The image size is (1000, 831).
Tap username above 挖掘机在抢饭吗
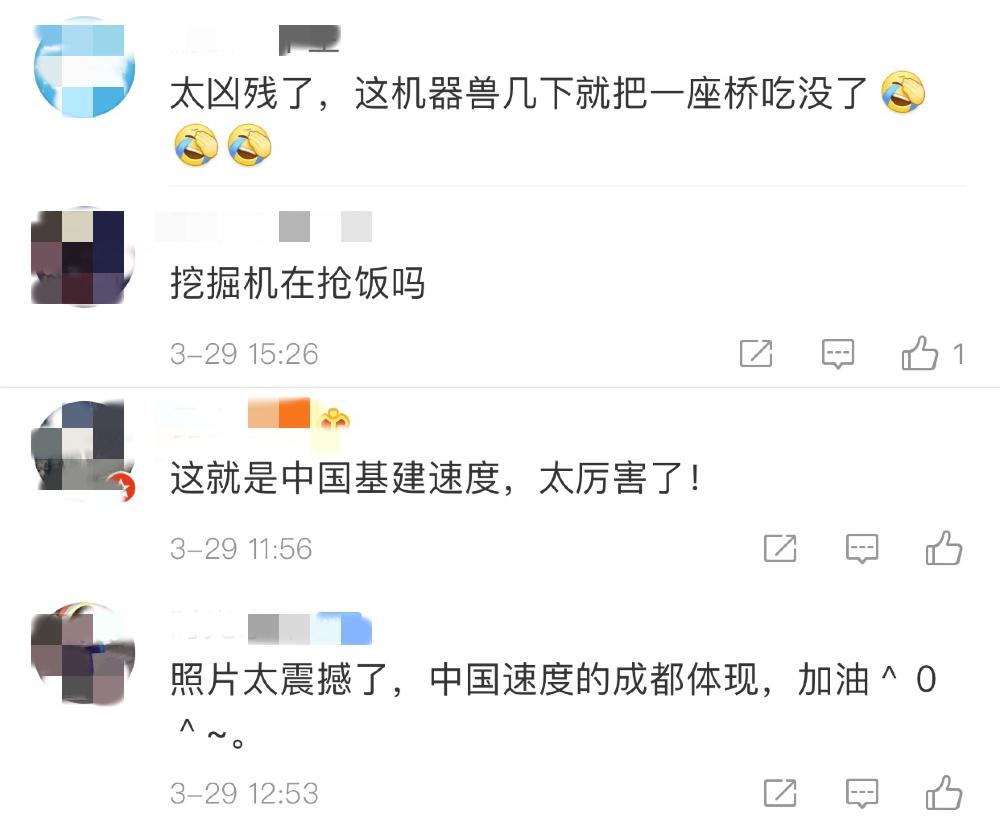[264, 226]
